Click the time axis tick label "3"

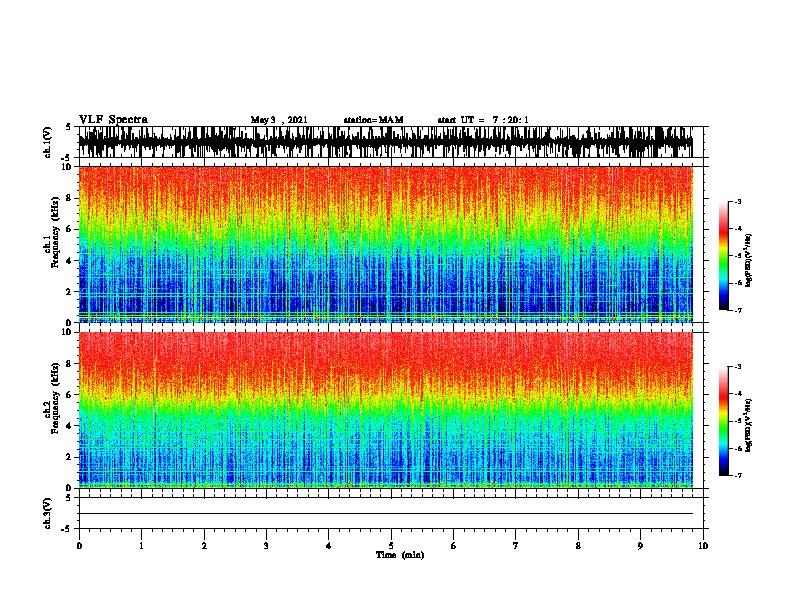[266, 546]
